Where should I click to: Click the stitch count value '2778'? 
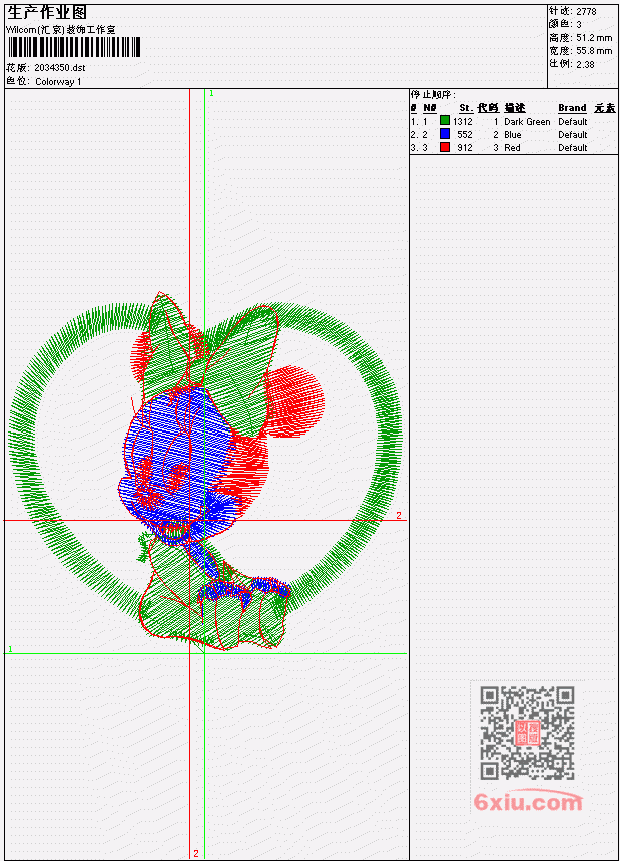tap(586, 11)
